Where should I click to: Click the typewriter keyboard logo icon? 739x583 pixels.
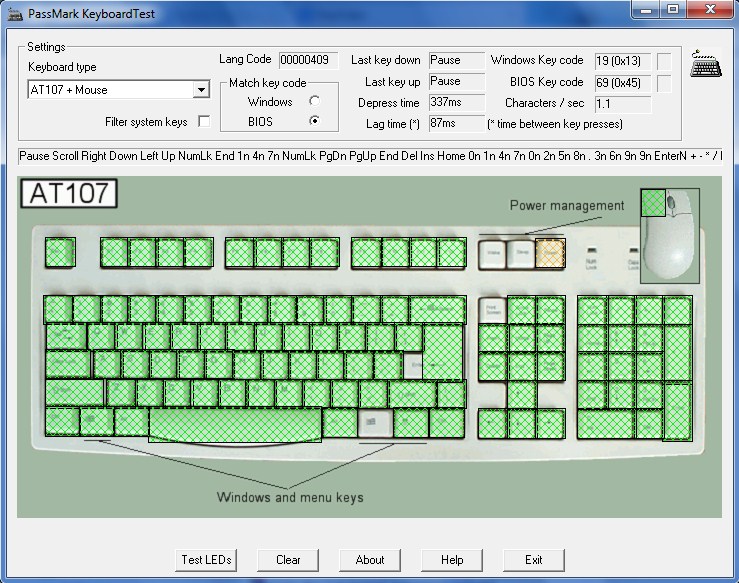pos(706,64)
